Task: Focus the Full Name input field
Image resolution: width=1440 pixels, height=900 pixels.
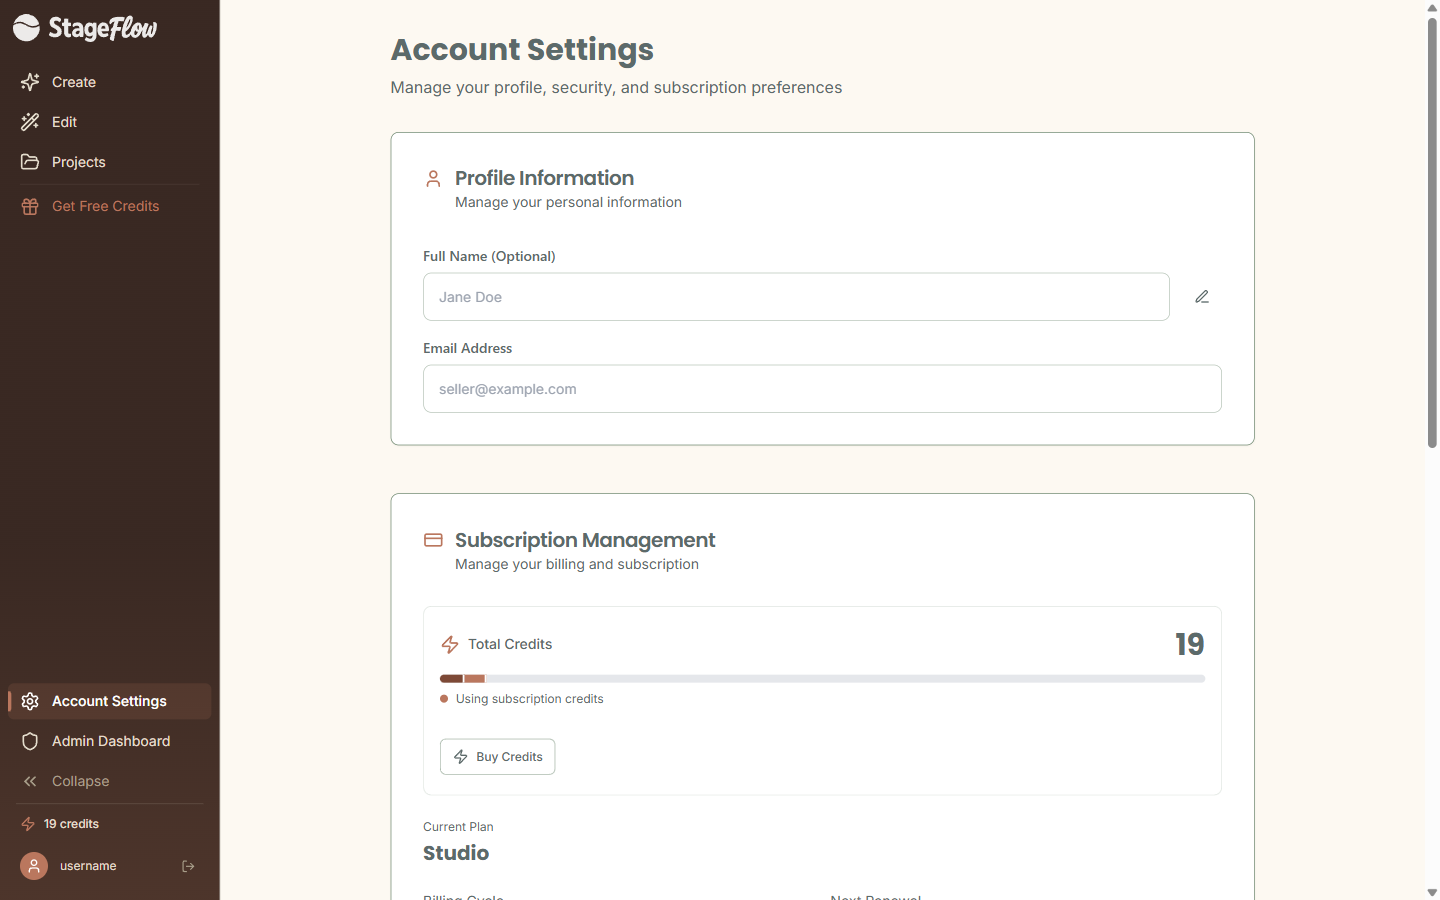Action: tap(796, 297)
